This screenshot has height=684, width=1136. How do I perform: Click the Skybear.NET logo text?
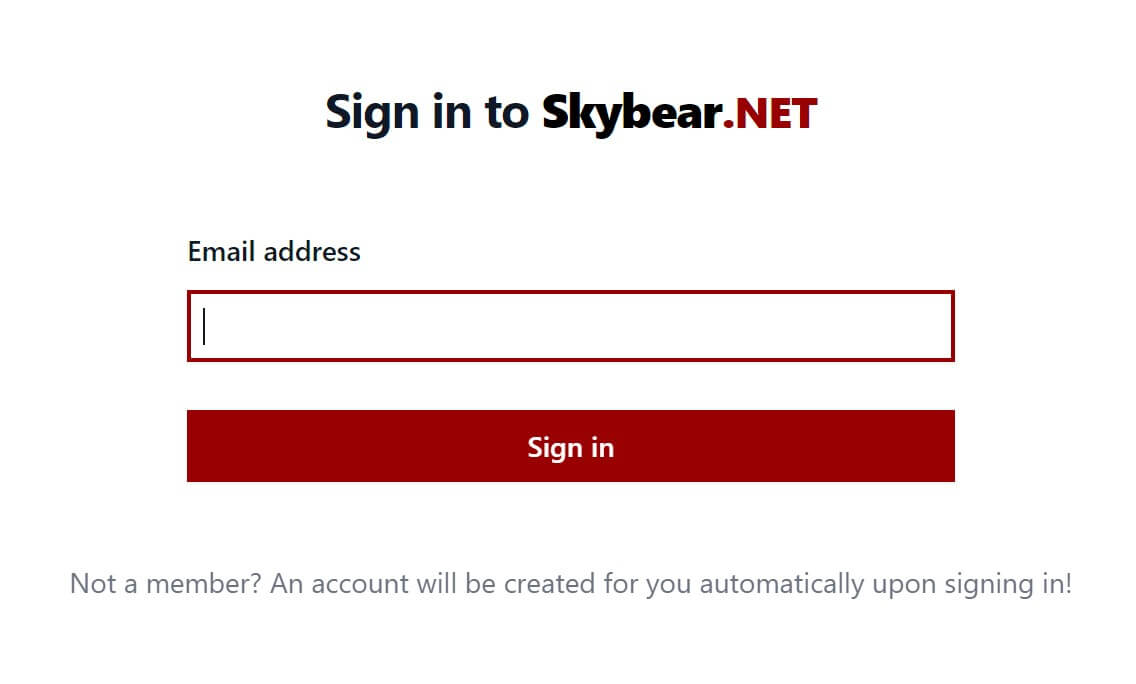click(680, 111)
